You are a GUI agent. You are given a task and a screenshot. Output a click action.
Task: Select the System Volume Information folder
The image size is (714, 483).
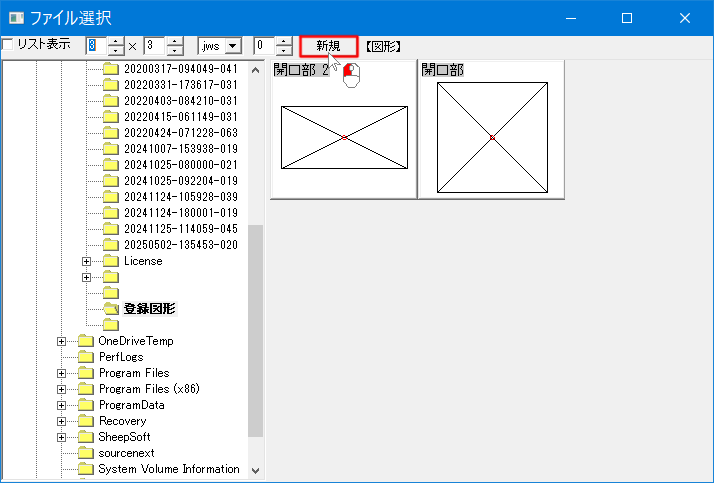click(169, 469)
